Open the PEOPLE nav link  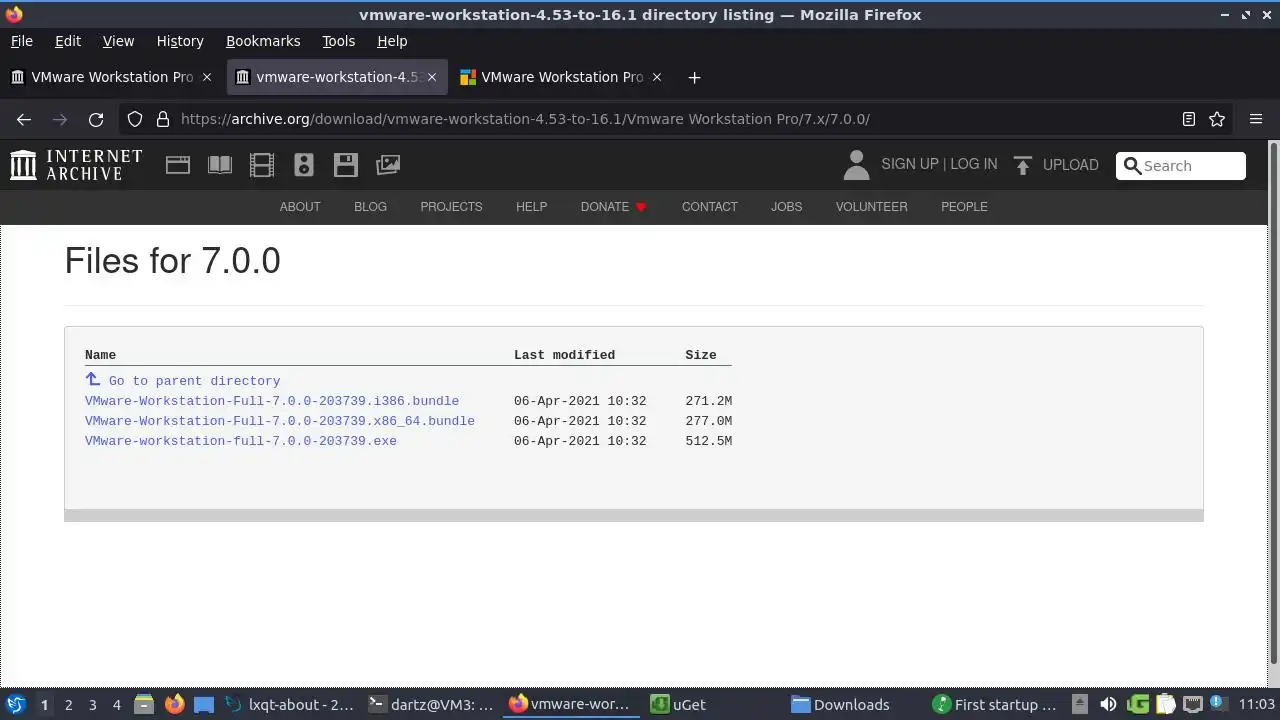click(964, 207)
